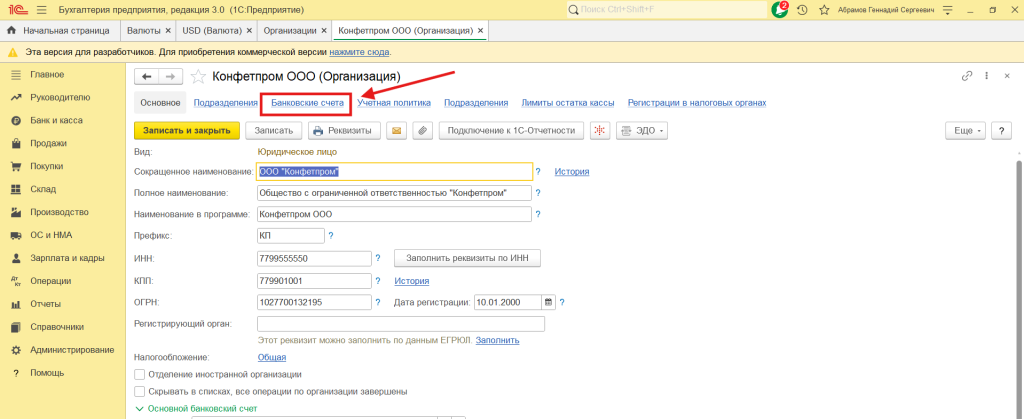Click into the search field in top bar
This screenshot has height=419, width=1024.
pos(667,10)
